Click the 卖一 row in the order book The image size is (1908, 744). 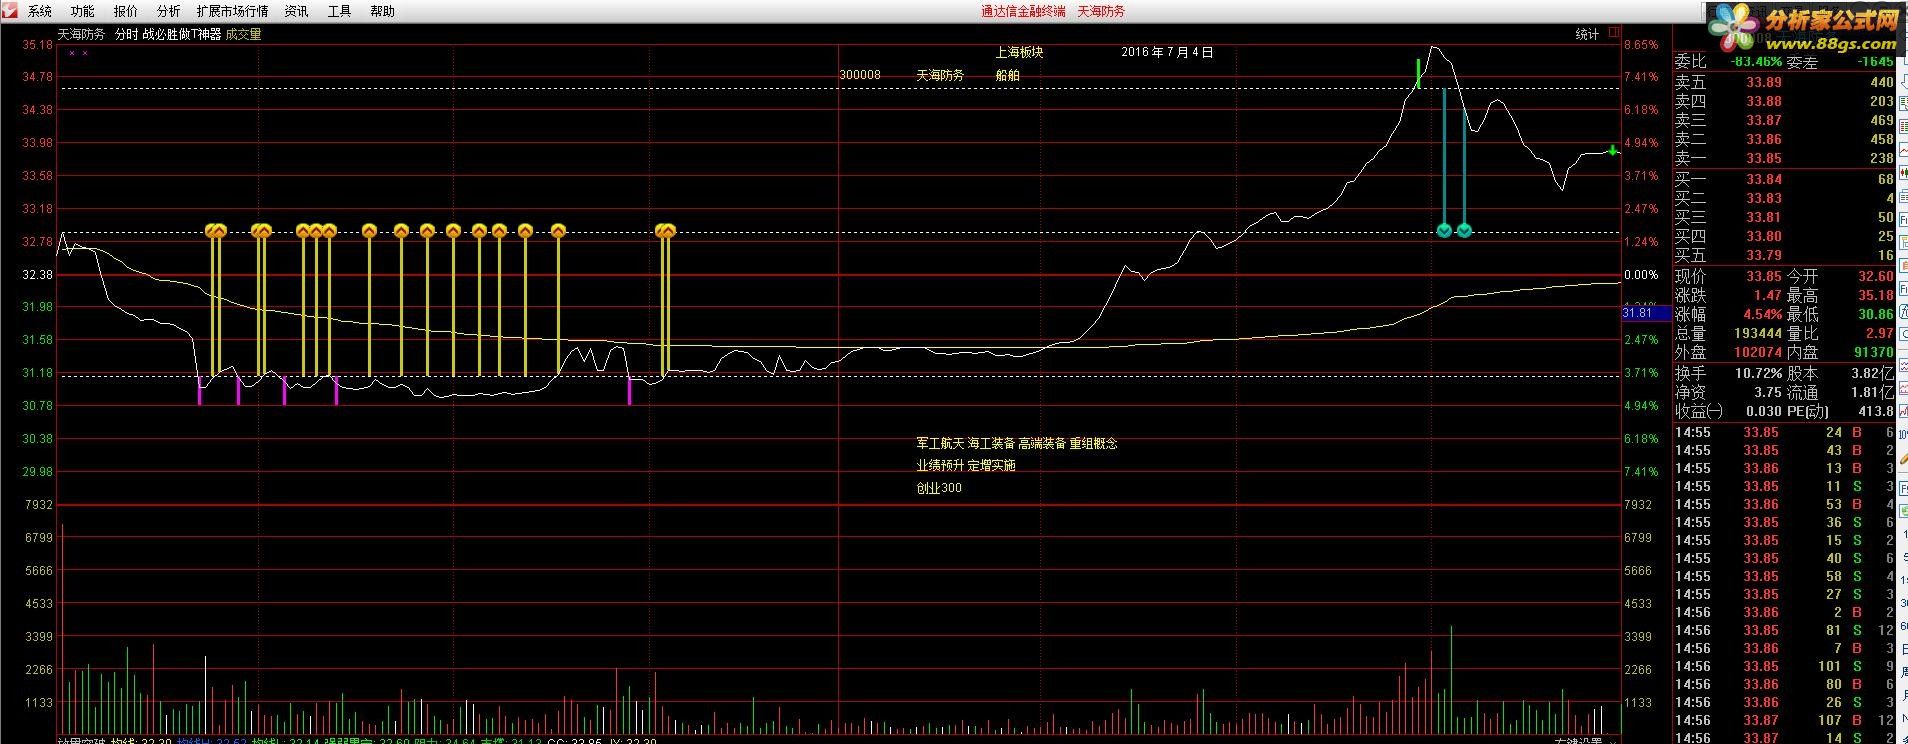click(1784, 158)
